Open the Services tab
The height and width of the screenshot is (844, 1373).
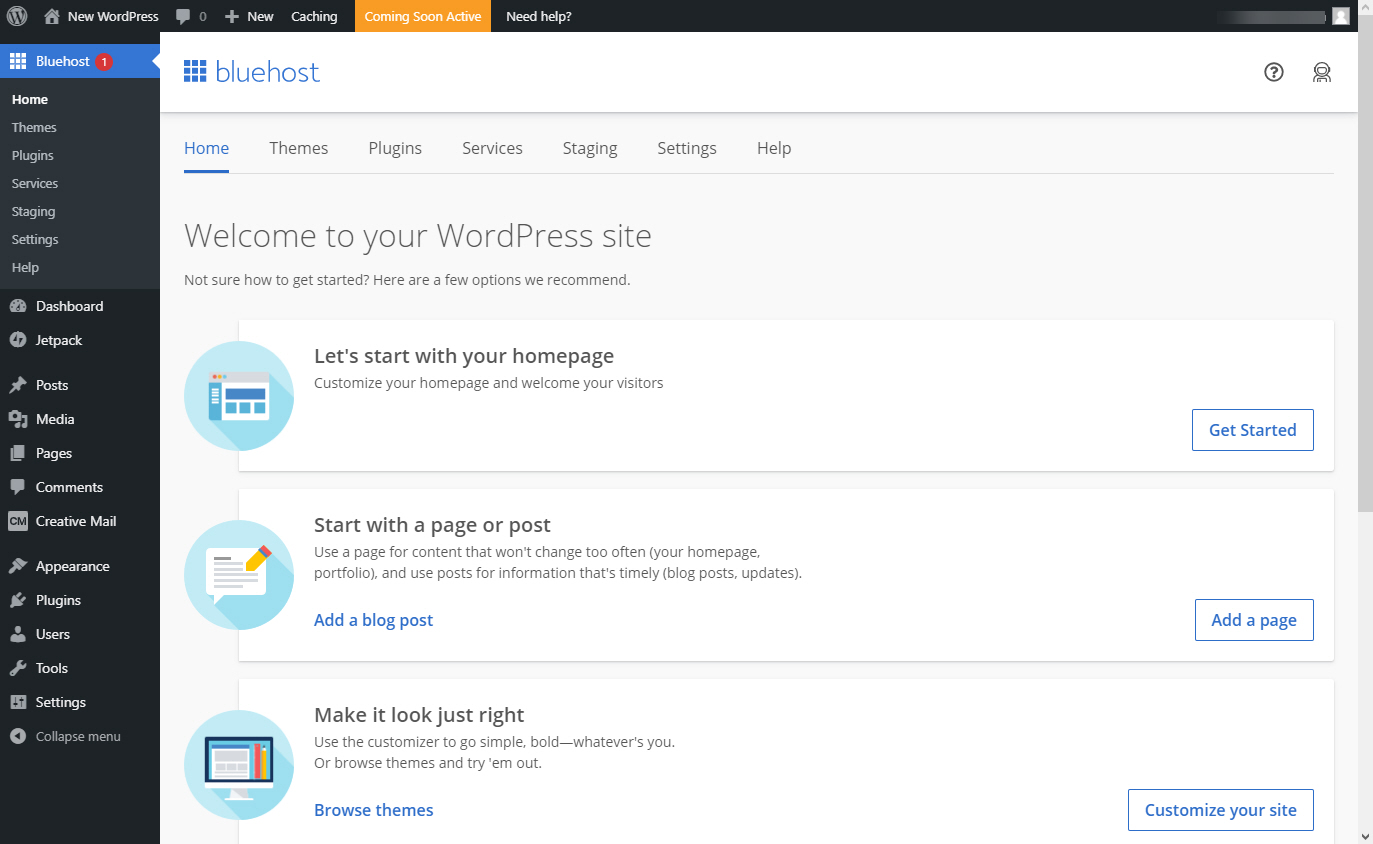click(492, 148)
